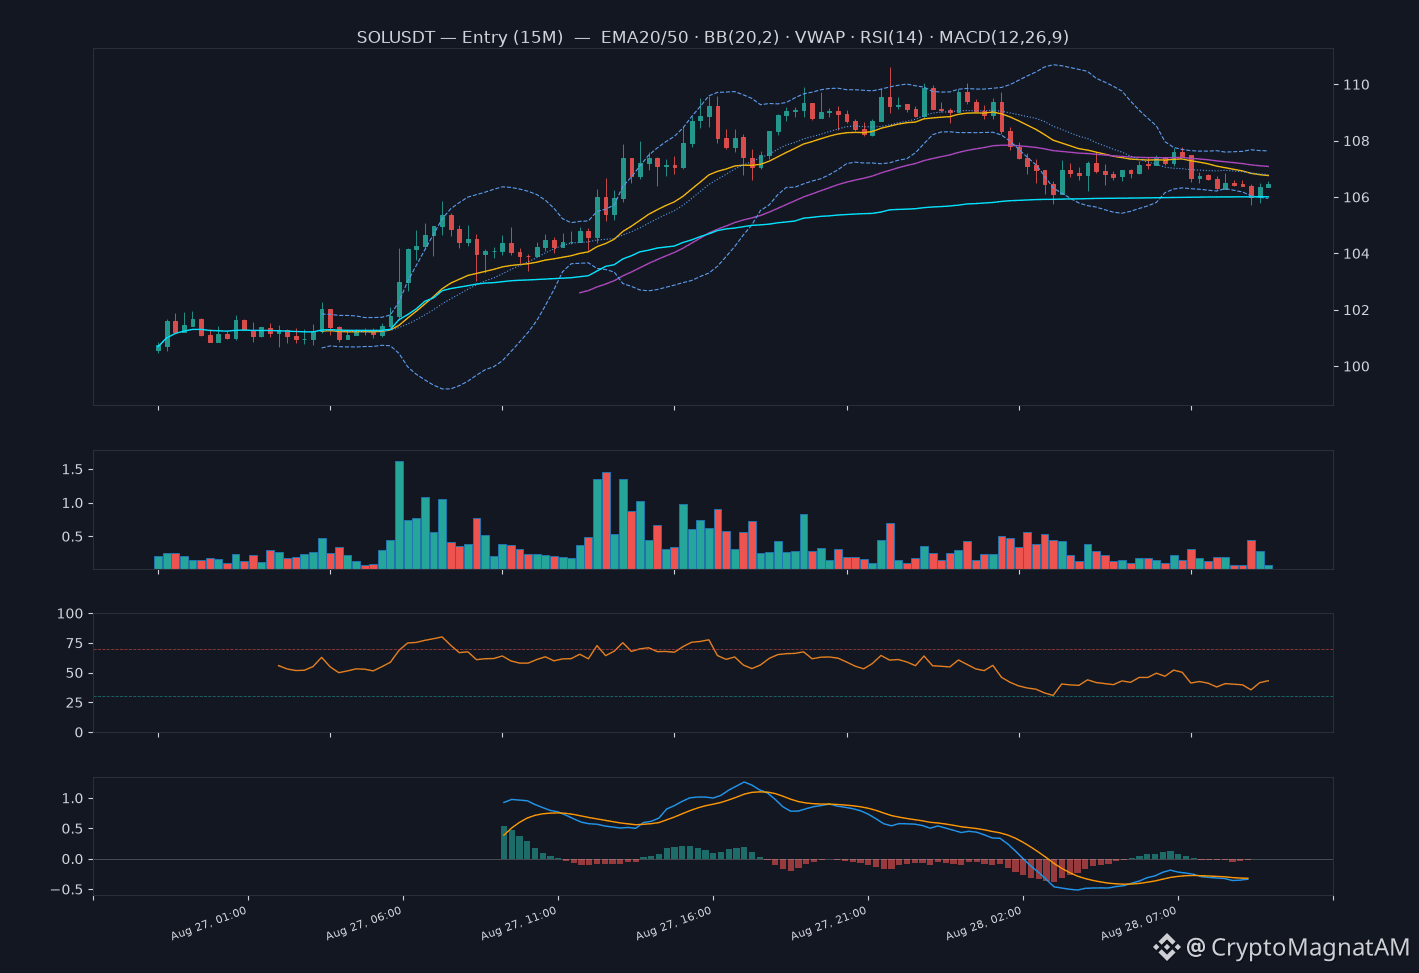Click the −0.5 MACD axis label
1419x973 pixels.
pyautogui.click(x=67, y=889)
